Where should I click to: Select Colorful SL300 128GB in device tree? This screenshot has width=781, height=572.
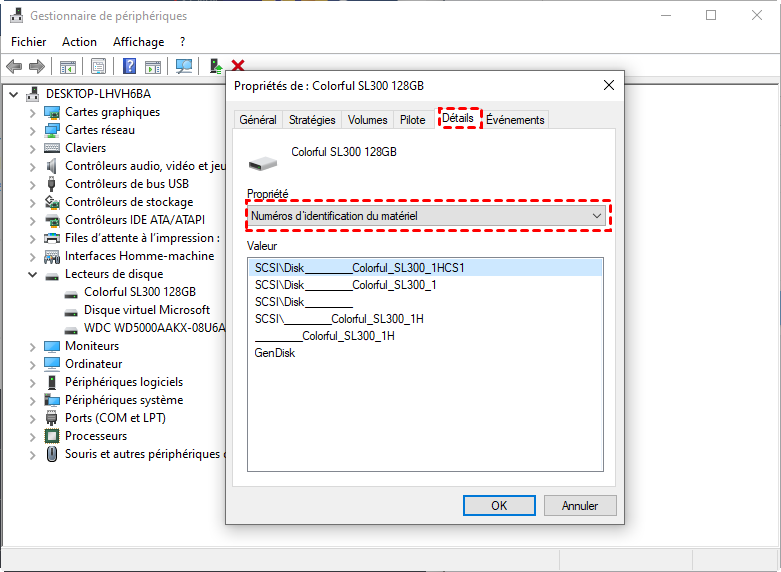click(140, 292)
